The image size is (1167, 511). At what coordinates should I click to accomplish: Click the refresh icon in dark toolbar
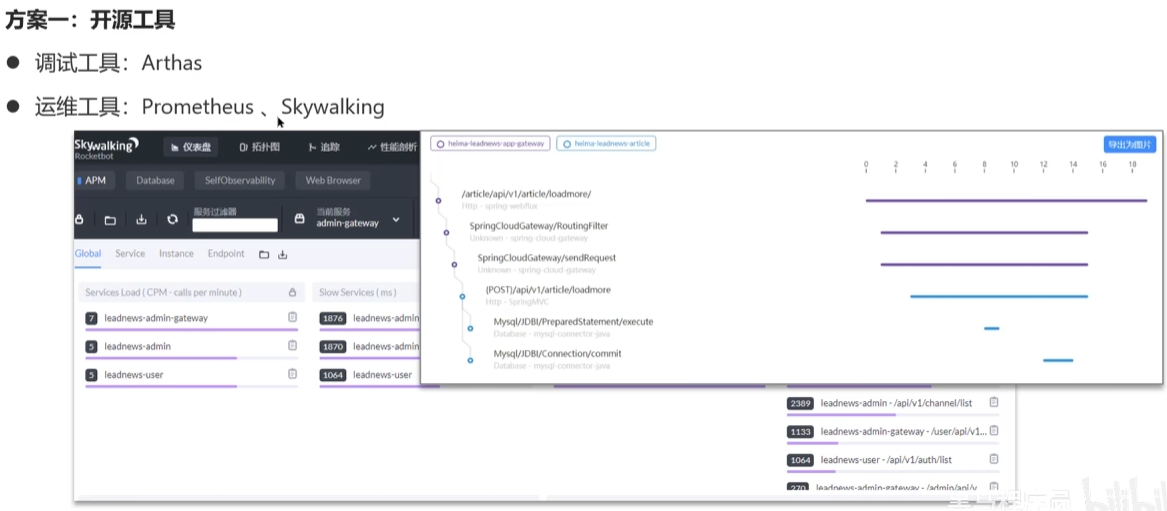click(x=173, y=219)
